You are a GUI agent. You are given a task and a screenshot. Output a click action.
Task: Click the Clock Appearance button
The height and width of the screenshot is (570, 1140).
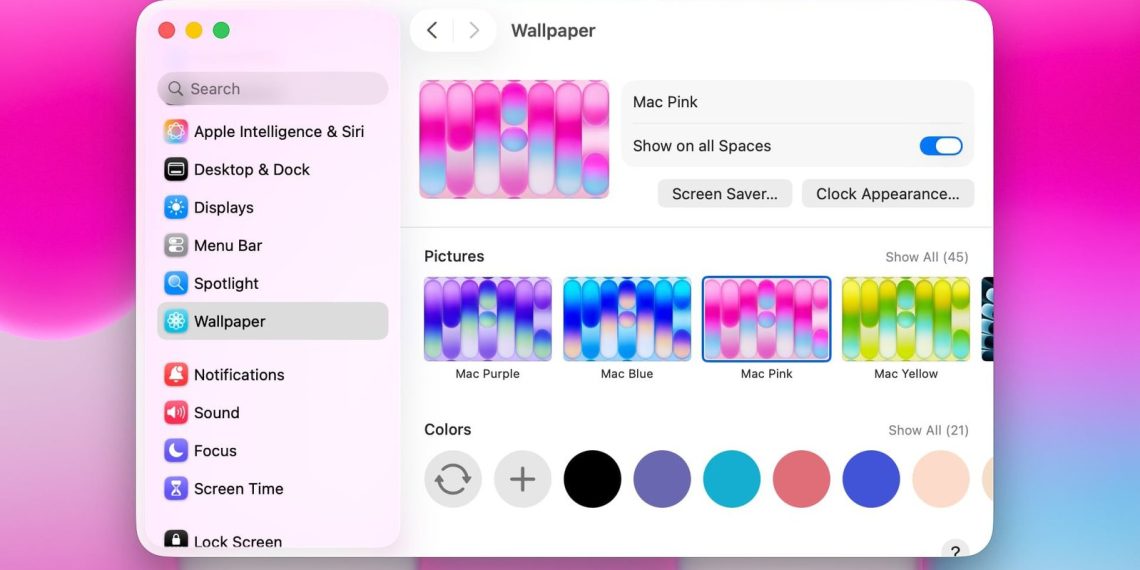[x=887, y=194]
